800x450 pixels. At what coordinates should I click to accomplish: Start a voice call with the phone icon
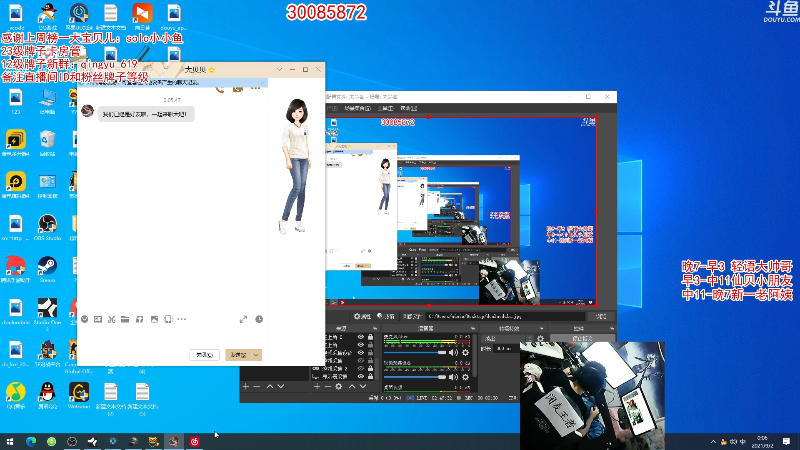pyautogui.click(x=220, y=89)
